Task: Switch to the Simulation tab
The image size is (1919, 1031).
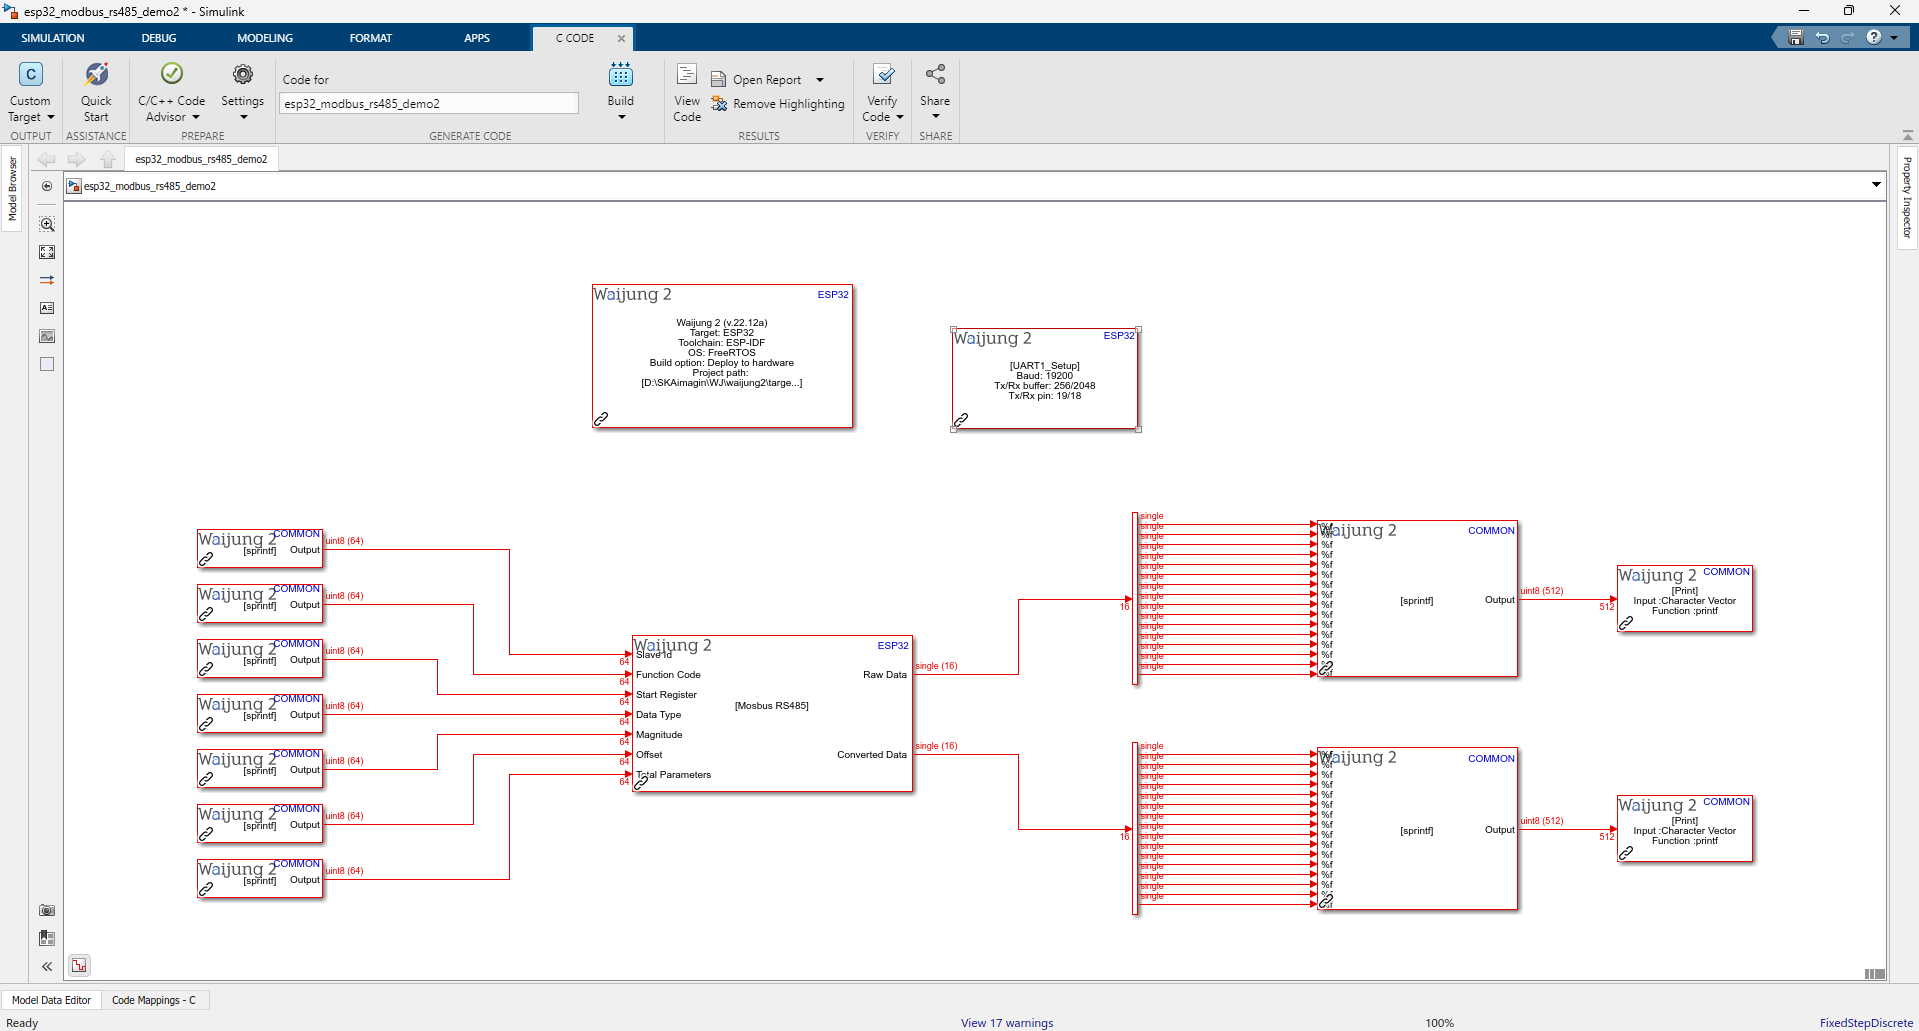Action: (x=53, y=38)
